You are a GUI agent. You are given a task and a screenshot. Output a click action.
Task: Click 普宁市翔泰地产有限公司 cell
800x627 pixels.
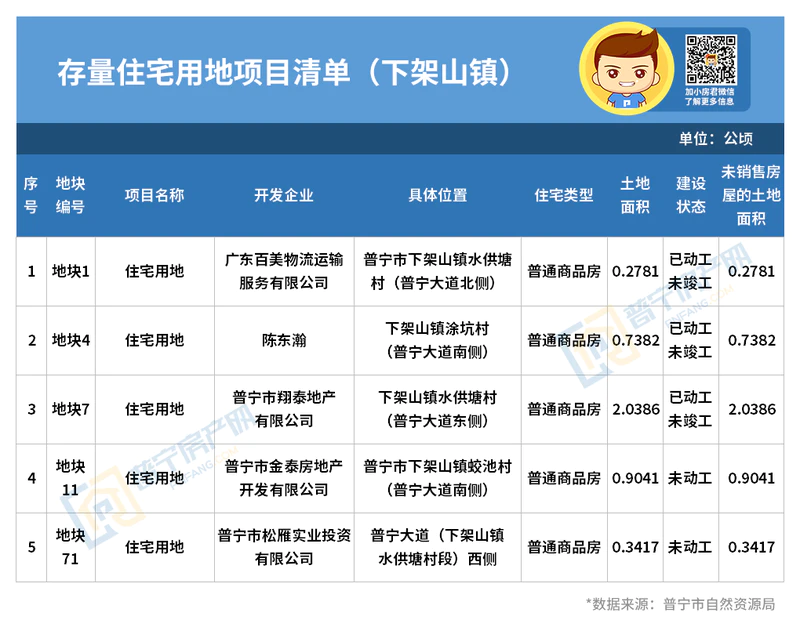pyautogui.click(x=284, y=409)
